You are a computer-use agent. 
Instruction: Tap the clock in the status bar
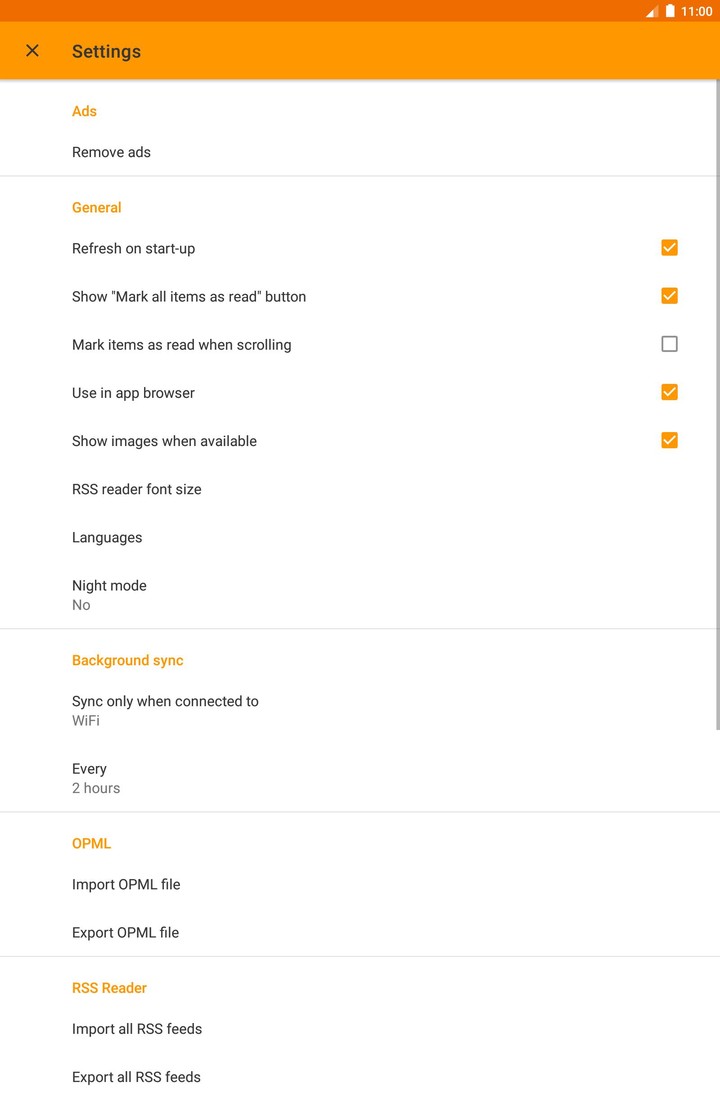tap(695, 11)
